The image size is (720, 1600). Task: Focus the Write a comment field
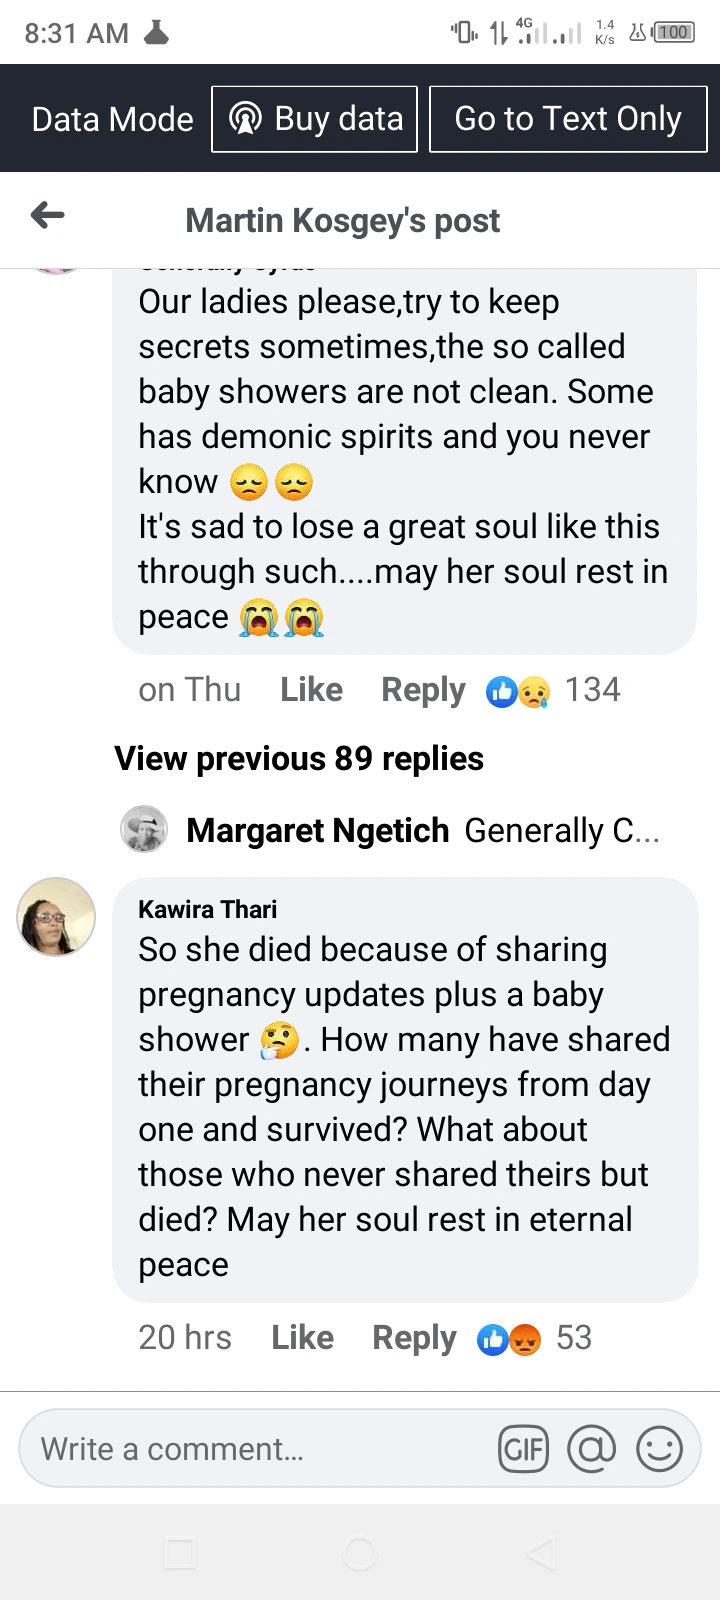click(x=250, y=1449)
